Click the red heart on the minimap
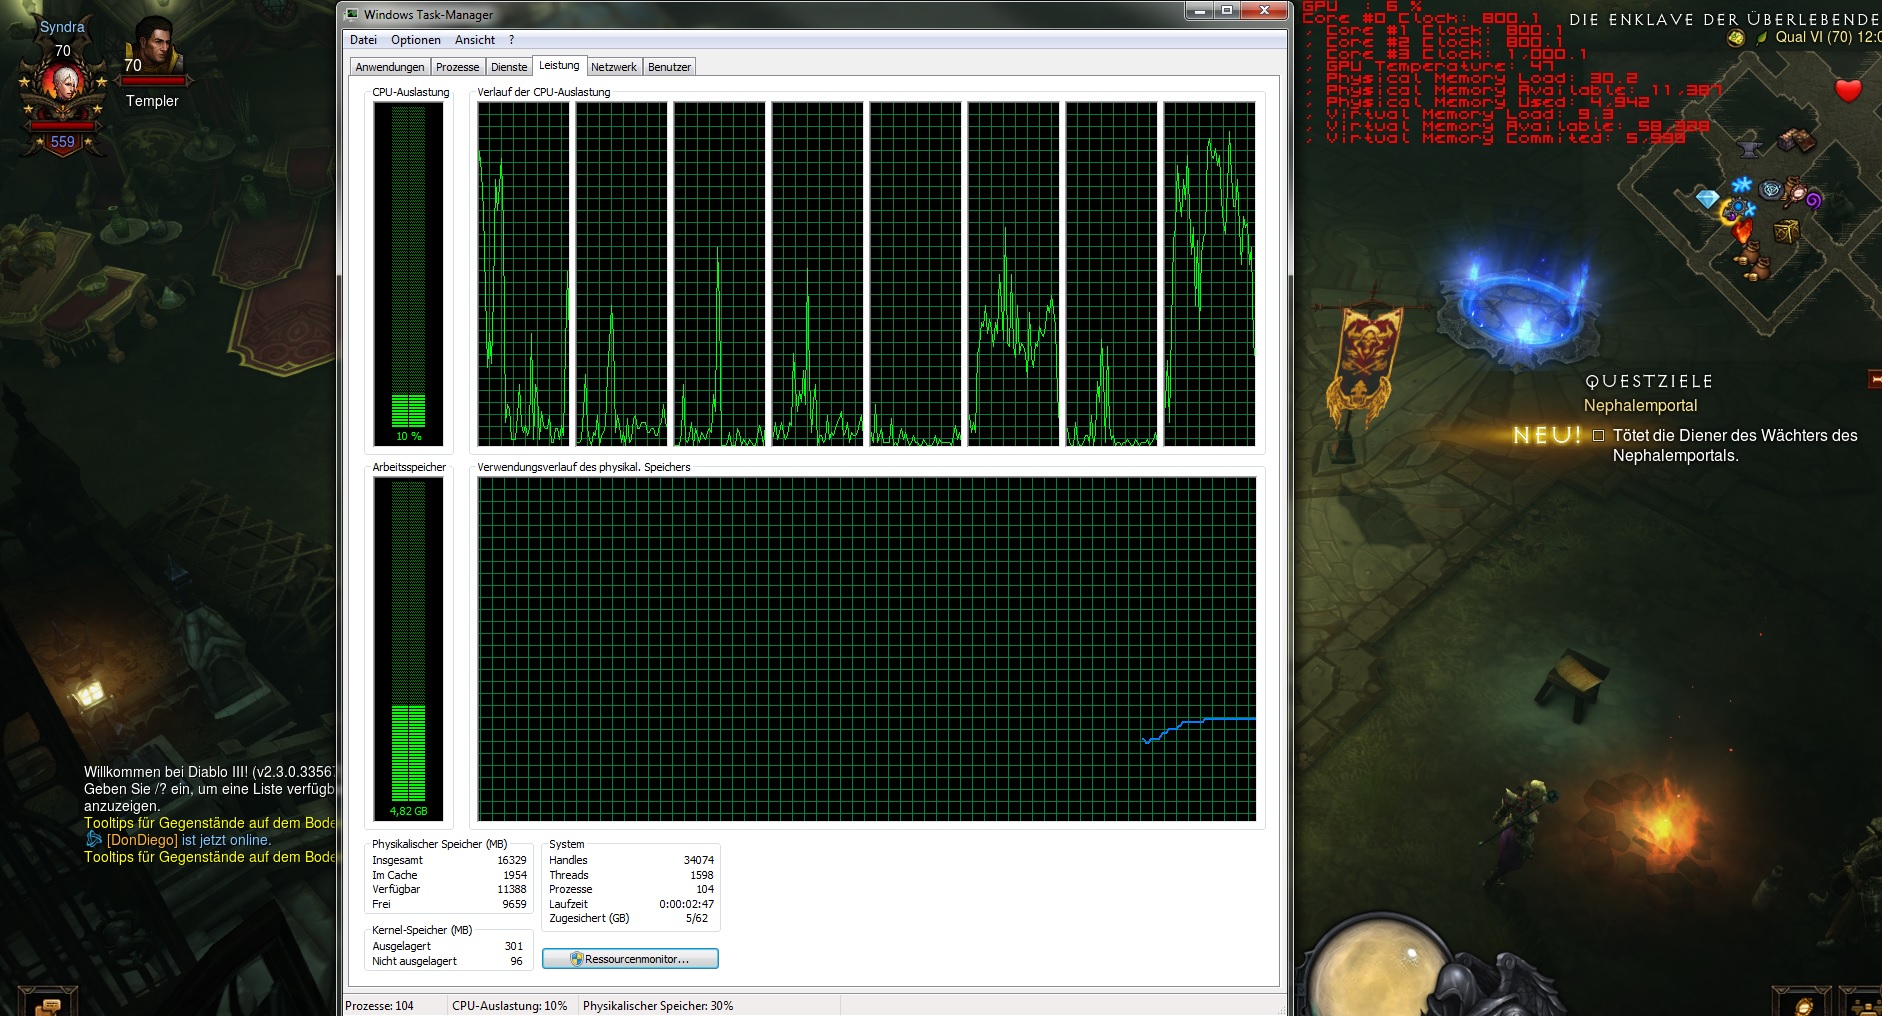 1849,90
